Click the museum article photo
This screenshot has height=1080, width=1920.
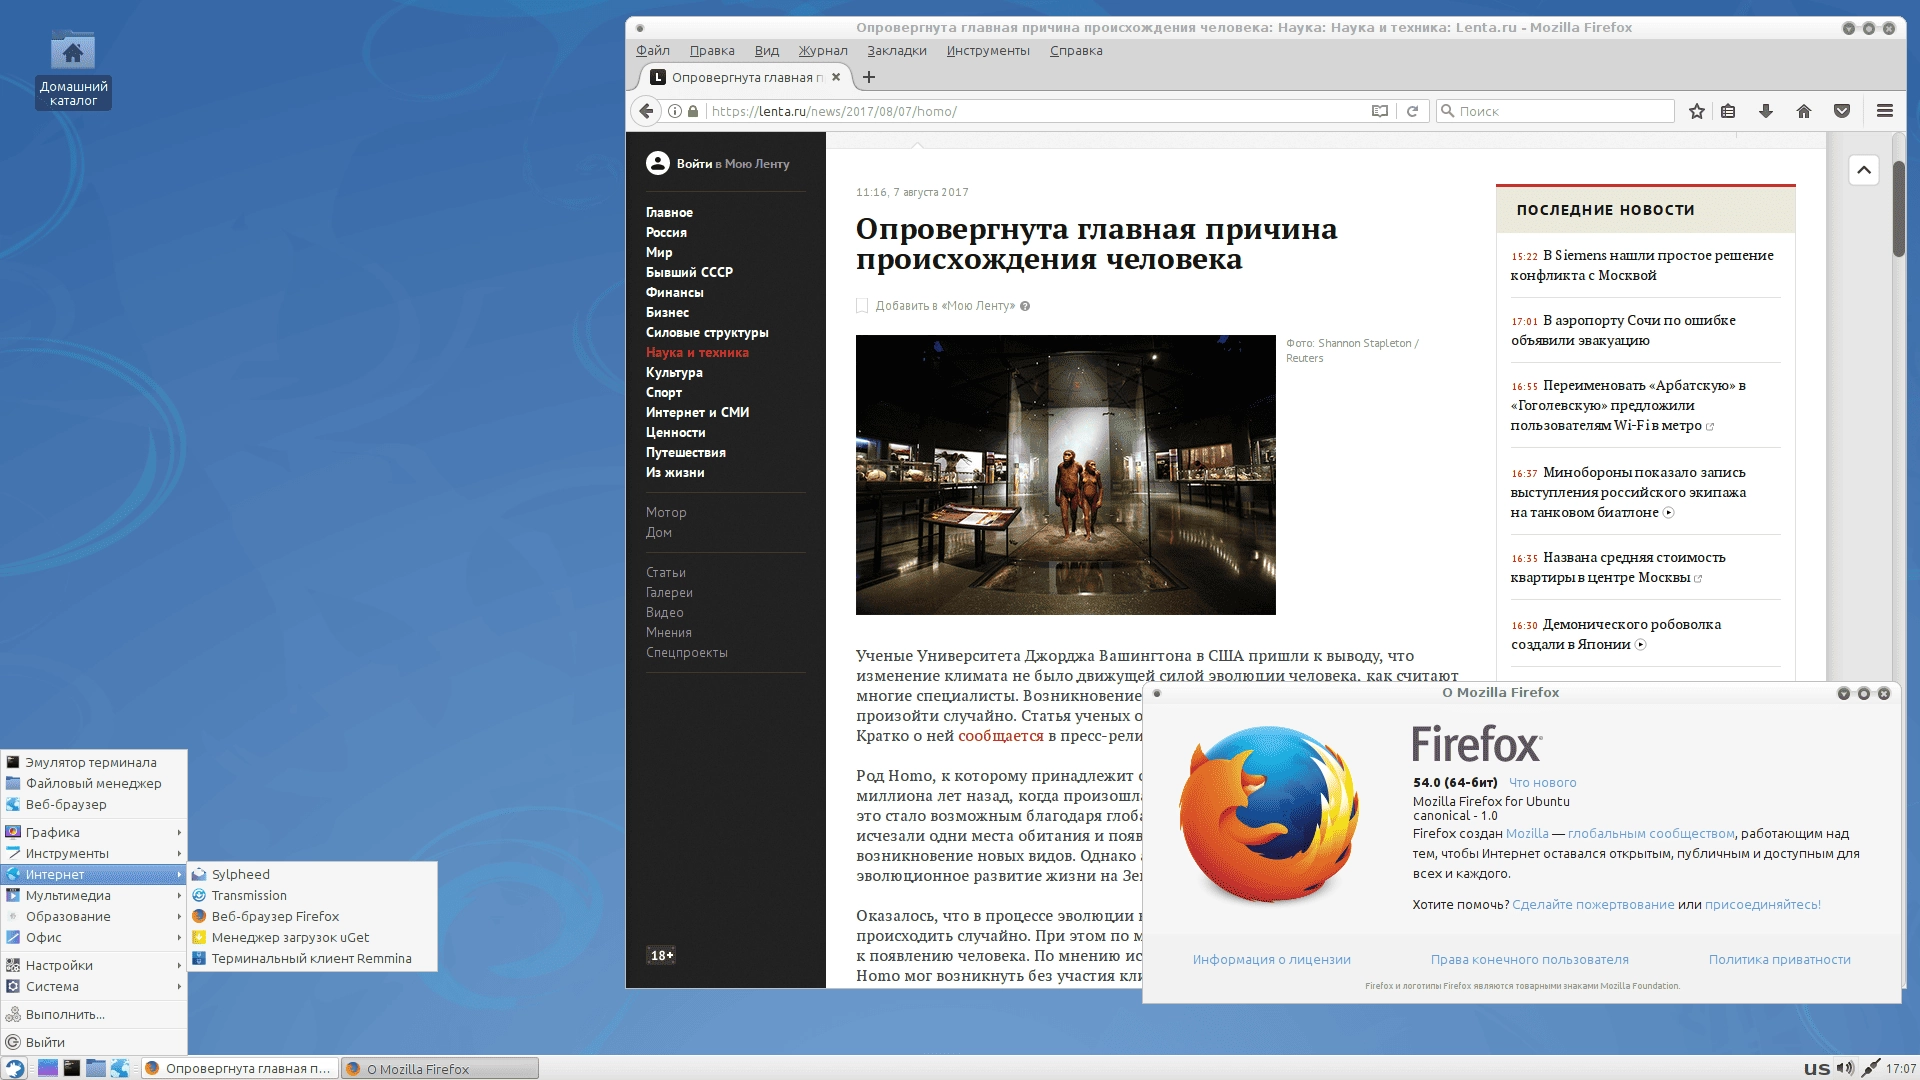coord(1066,475)
